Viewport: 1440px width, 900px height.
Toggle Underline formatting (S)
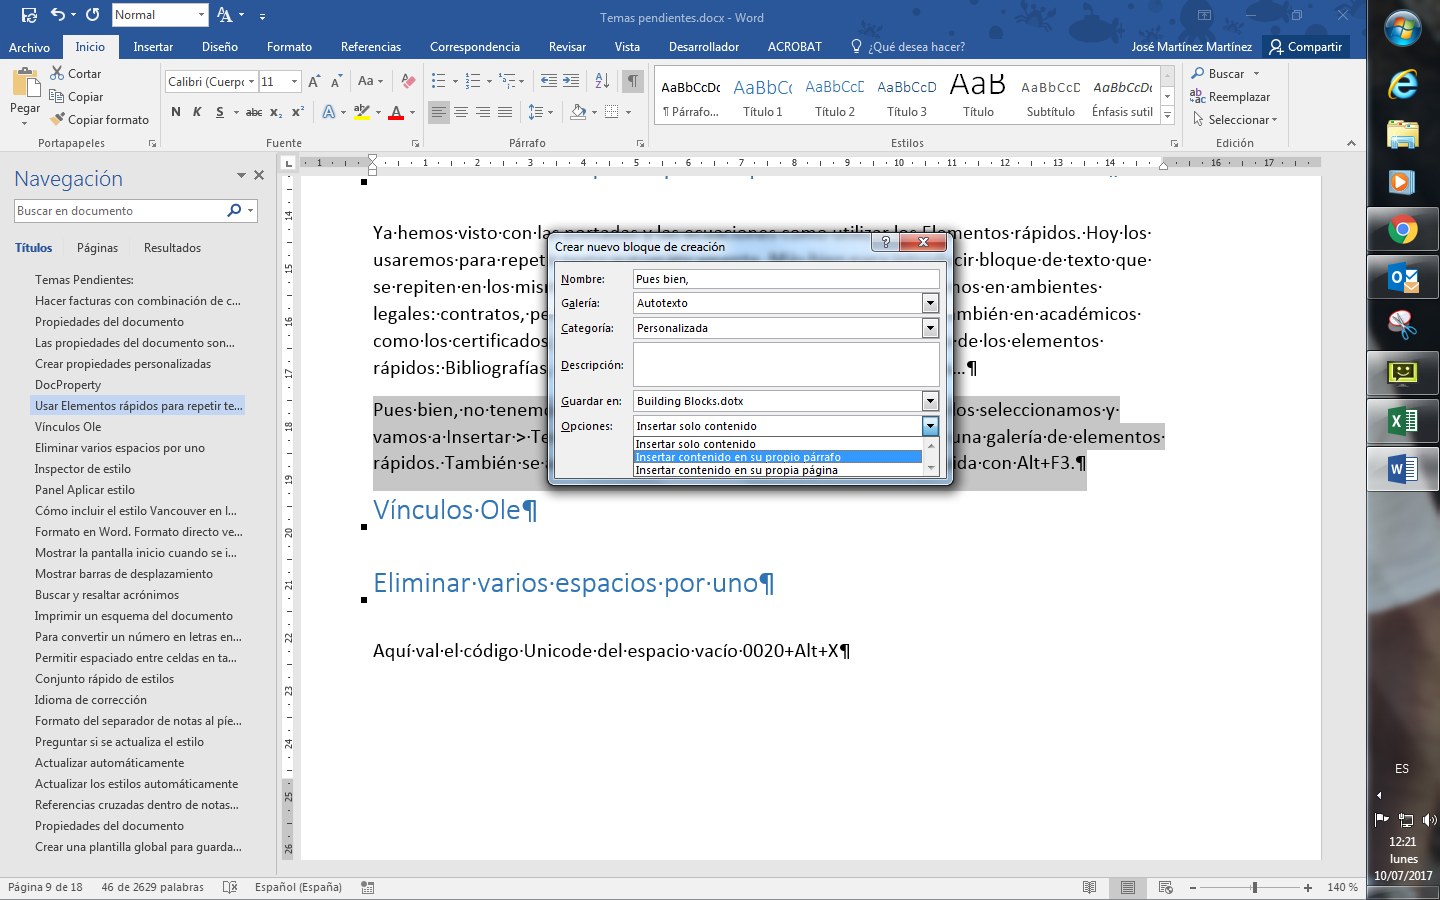point(219,112)
